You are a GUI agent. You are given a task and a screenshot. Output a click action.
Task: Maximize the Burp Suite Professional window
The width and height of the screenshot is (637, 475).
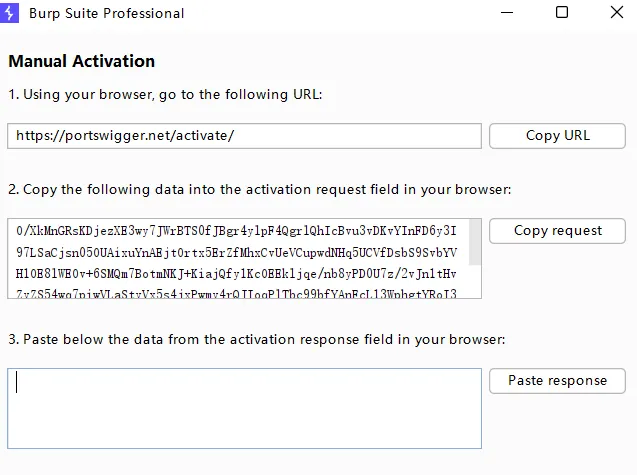tap(562, 13)
